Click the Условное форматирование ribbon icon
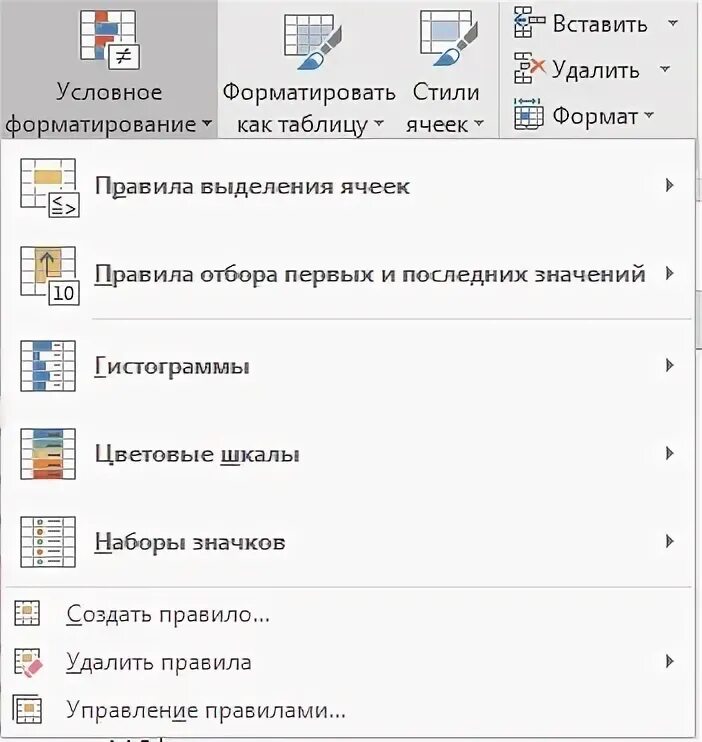 click(107, 38)
